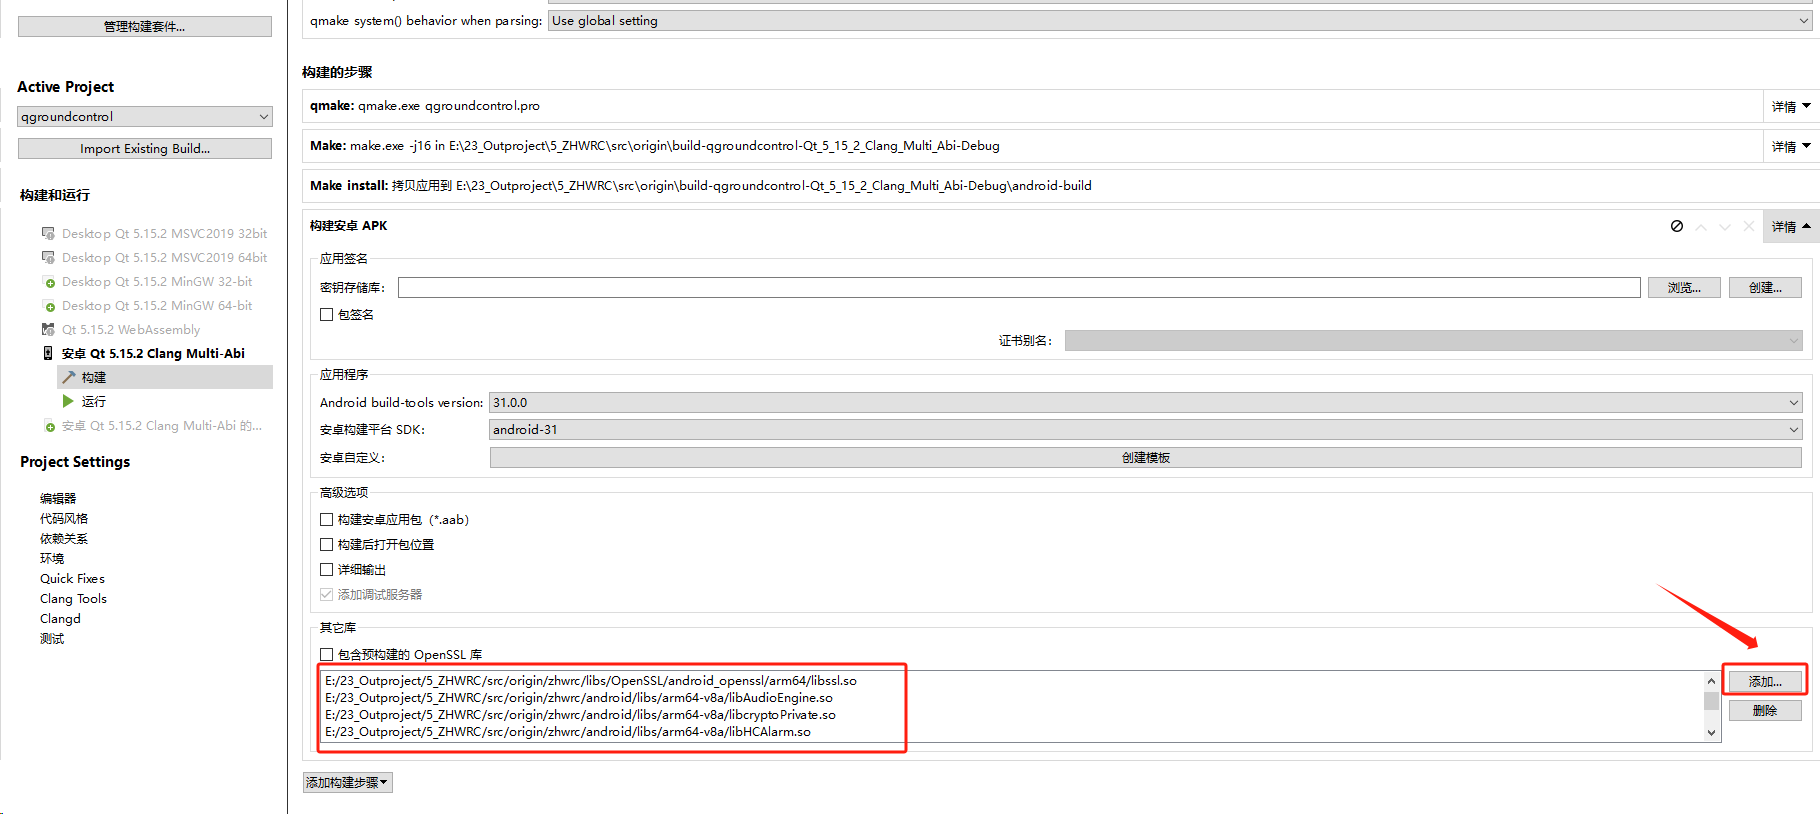This screenshot has width=1820, height=814.
Task: Toggle the 包签名 checkbox
Action: (326, 314)
